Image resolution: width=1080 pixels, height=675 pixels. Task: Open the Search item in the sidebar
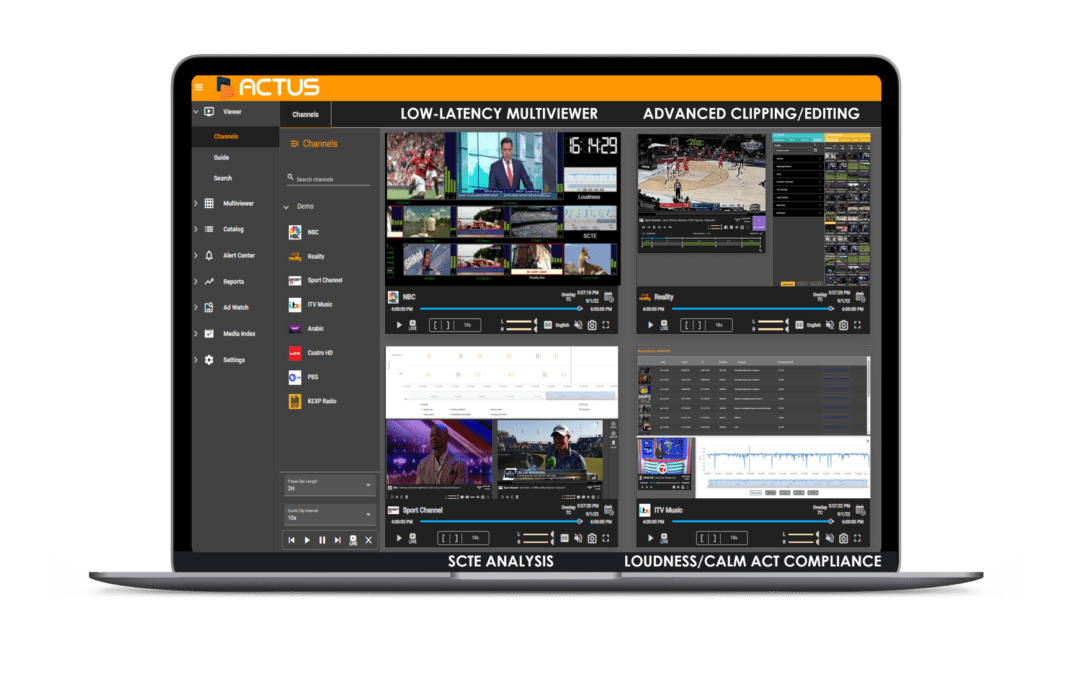[x=222, y=178]
